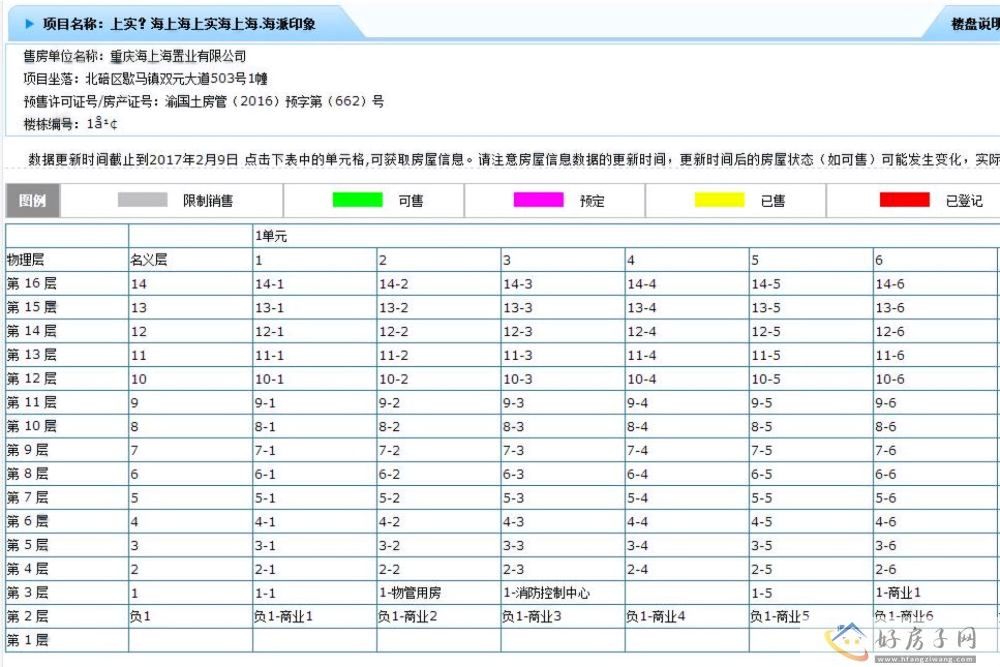This screenshot has width=1000, height=667.
Task: Click room cell 7-2
Action: click(439, 450)
